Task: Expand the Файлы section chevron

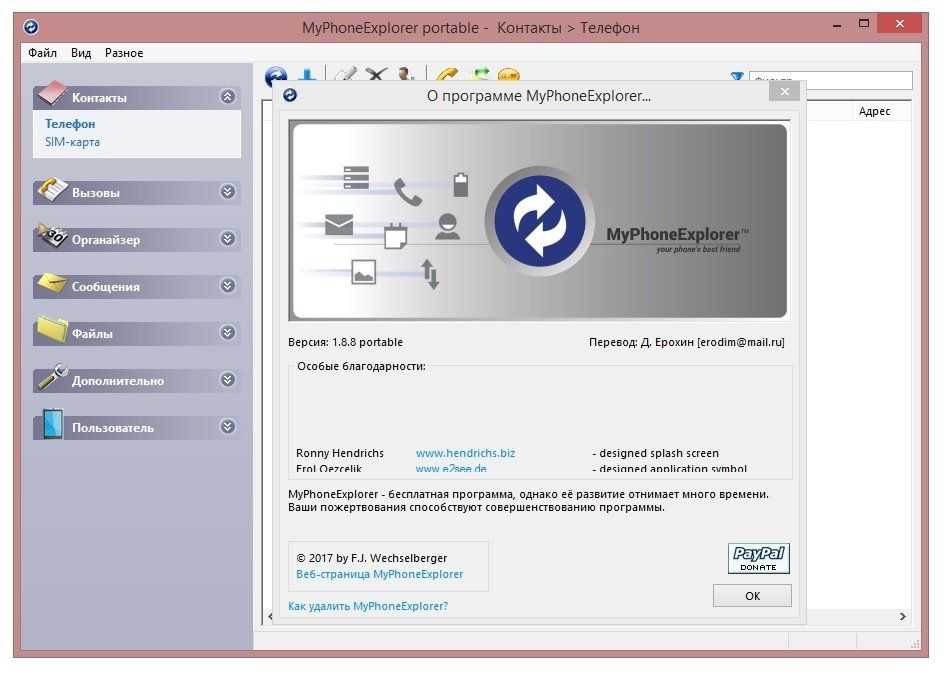Action: coord(228,333)
